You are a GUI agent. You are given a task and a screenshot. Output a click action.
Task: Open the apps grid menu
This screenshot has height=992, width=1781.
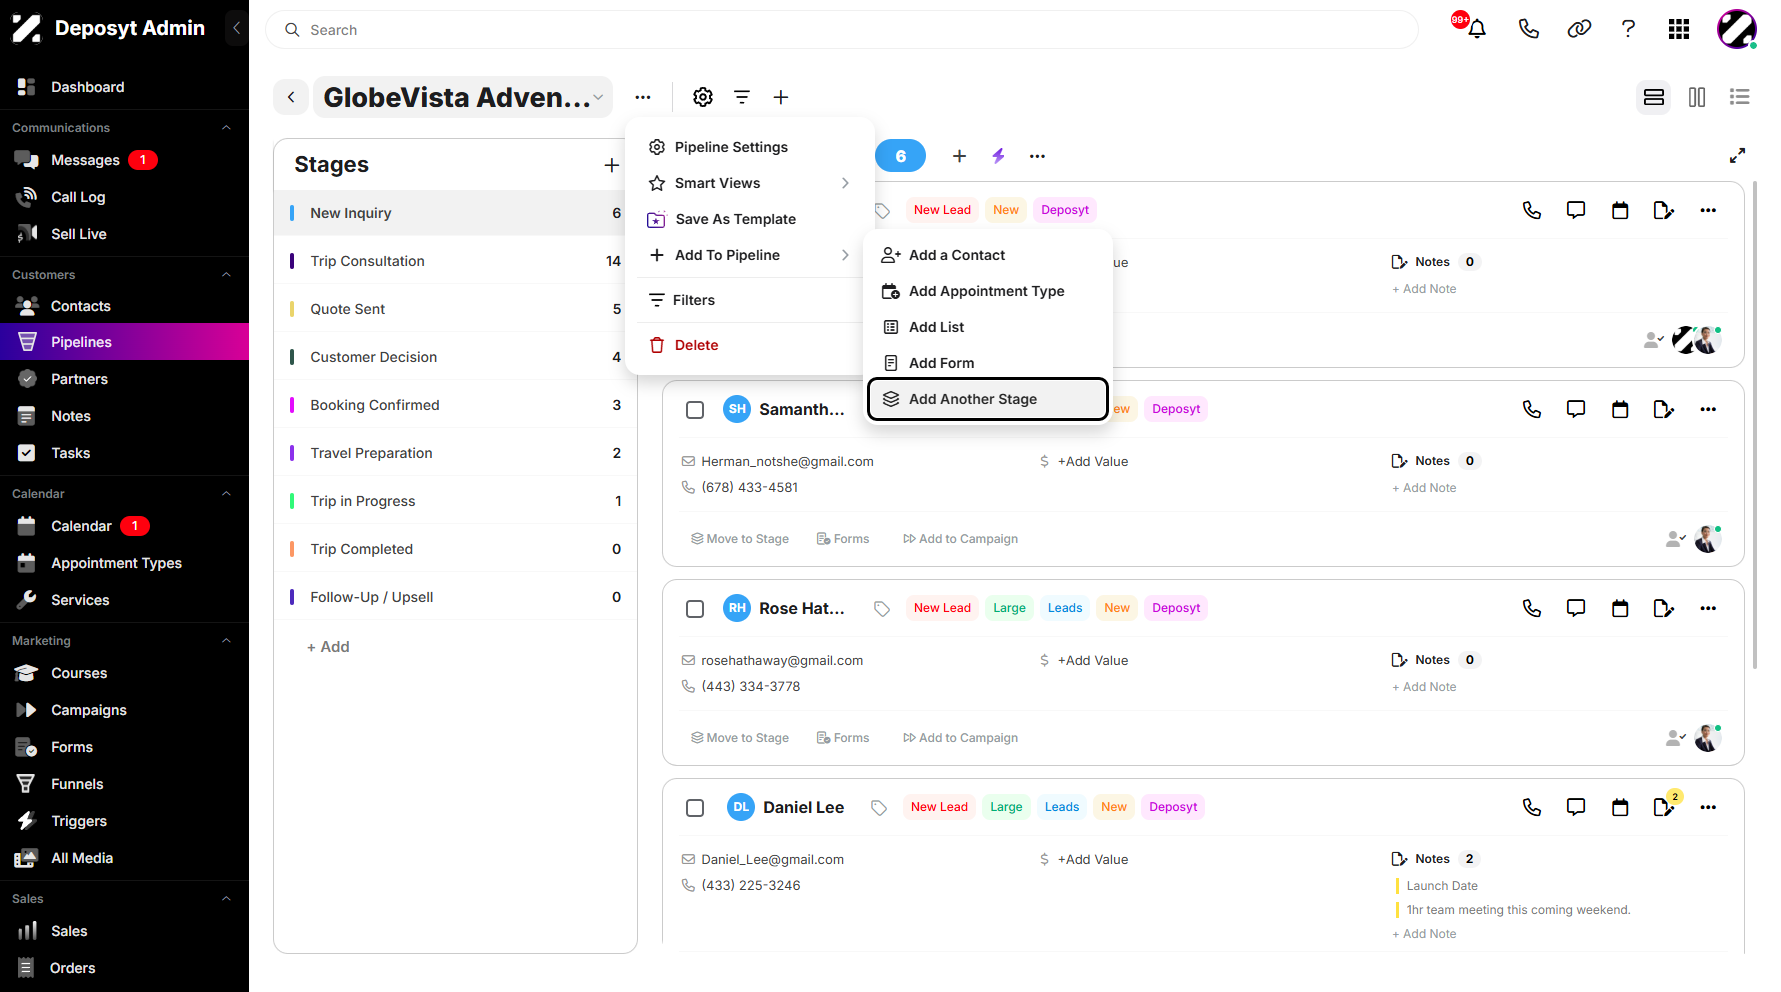[1679, 29]
